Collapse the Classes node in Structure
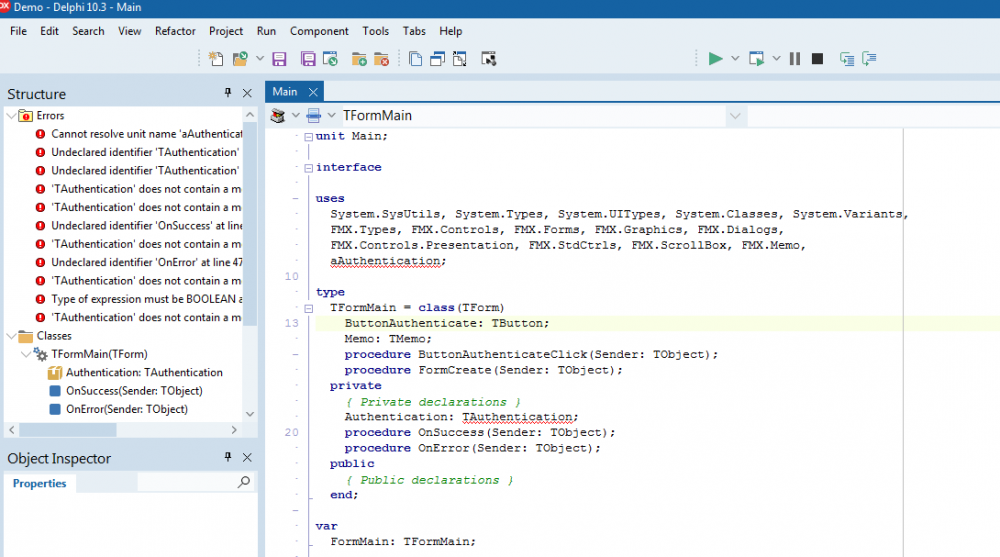Screen dimensions: 1000x557 click(x=11, y=336)
